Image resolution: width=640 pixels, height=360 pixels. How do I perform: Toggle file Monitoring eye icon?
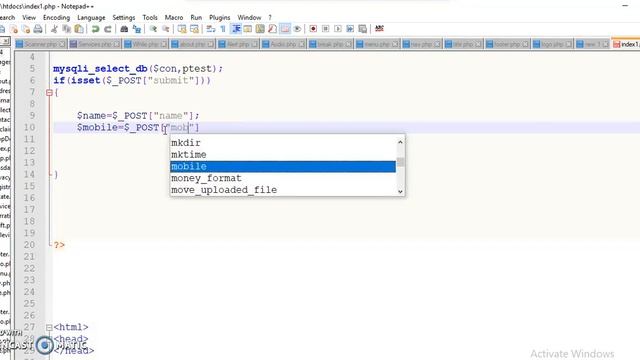coord(298,29)
